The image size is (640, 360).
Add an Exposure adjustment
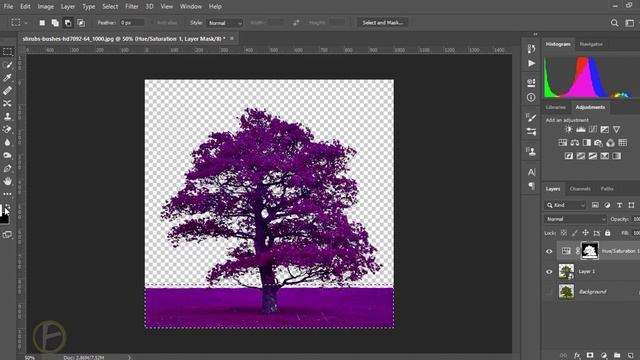pyautogui.click(x=604, y=130)
